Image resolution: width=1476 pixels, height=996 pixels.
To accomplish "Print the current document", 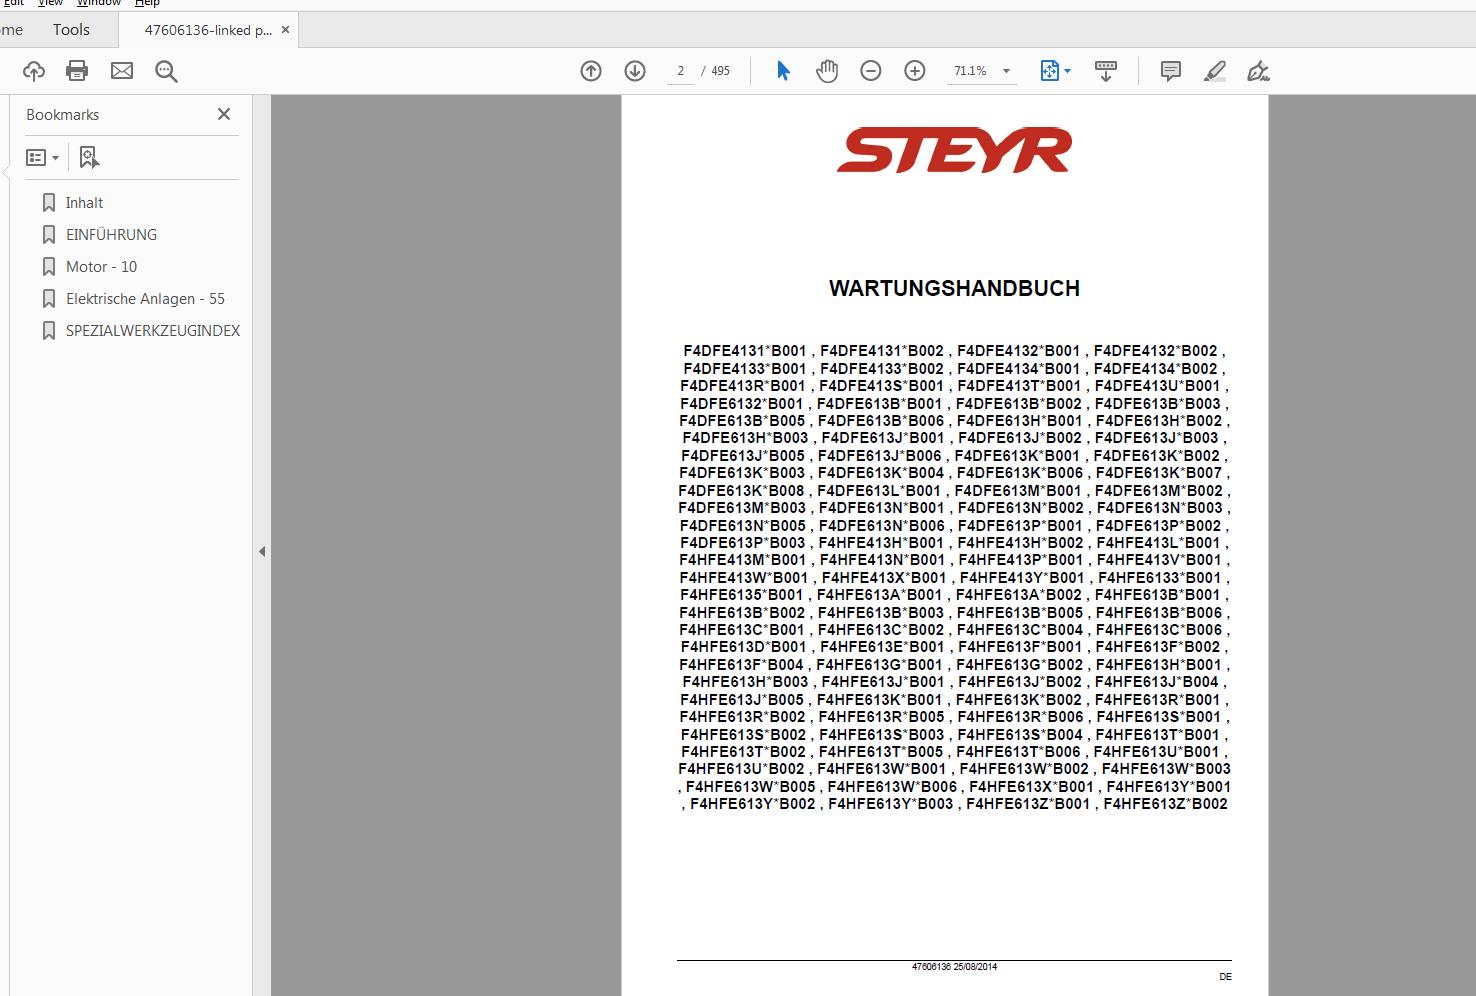I will click(x=76, y=70).
